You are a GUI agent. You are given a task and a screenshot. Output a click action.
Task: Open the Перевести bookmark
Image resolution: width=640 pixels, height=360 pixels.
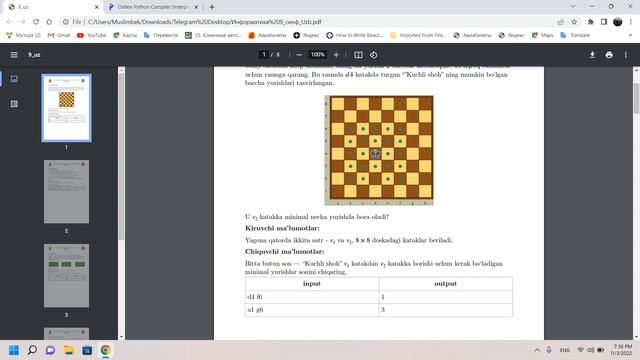click(x=161, y=35)
